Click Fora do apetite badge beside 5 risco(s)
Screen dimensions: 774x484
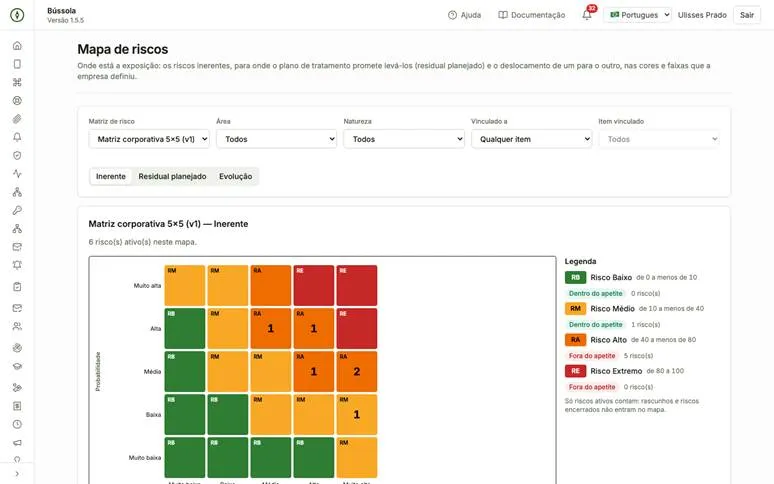(592, 356)
